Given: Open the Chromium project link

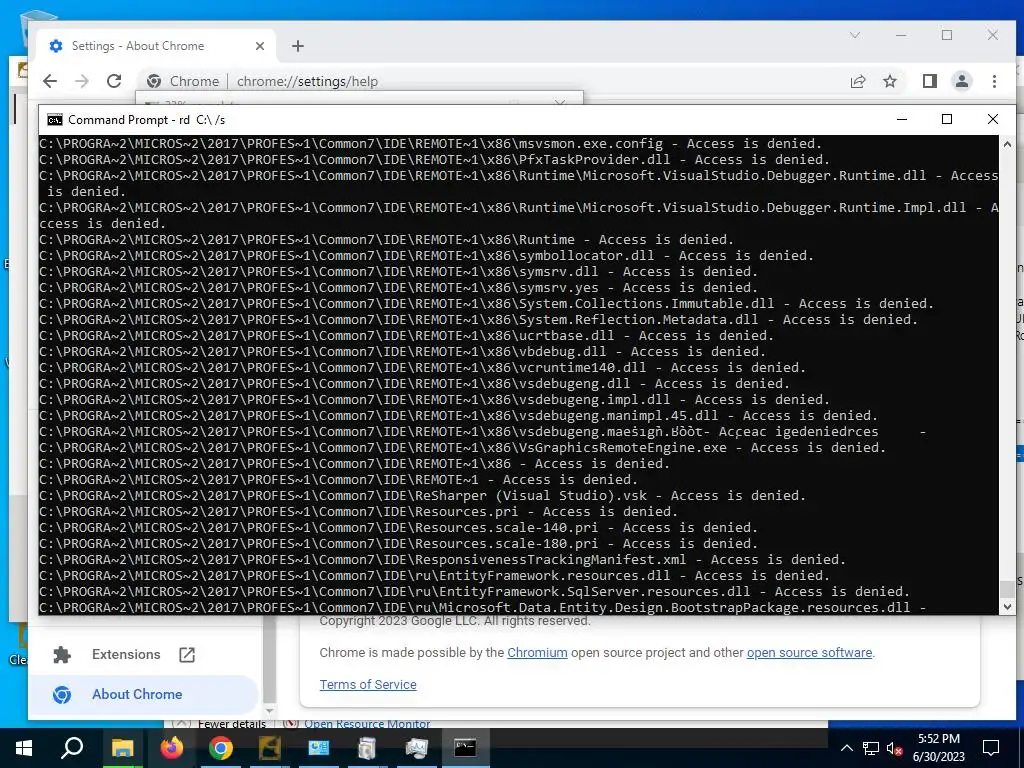Looking at the screenshot, I should pyautogui.click(x=537, y=652).
